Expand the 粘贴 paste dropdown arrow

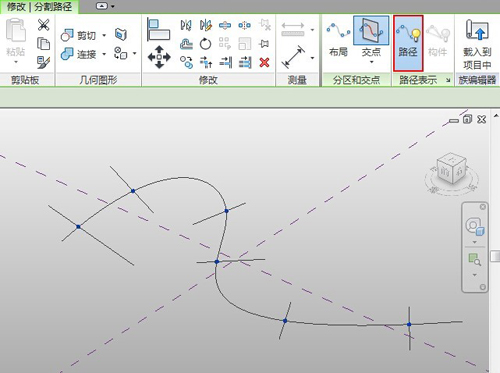point(16,62)
